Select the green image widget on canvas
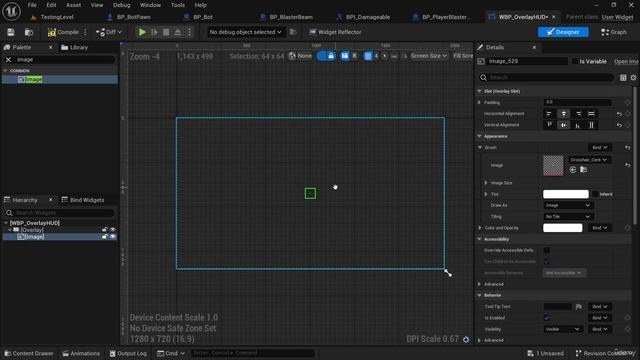The width and height of the screenshot is (640, 360). click(x=310, y=193)
